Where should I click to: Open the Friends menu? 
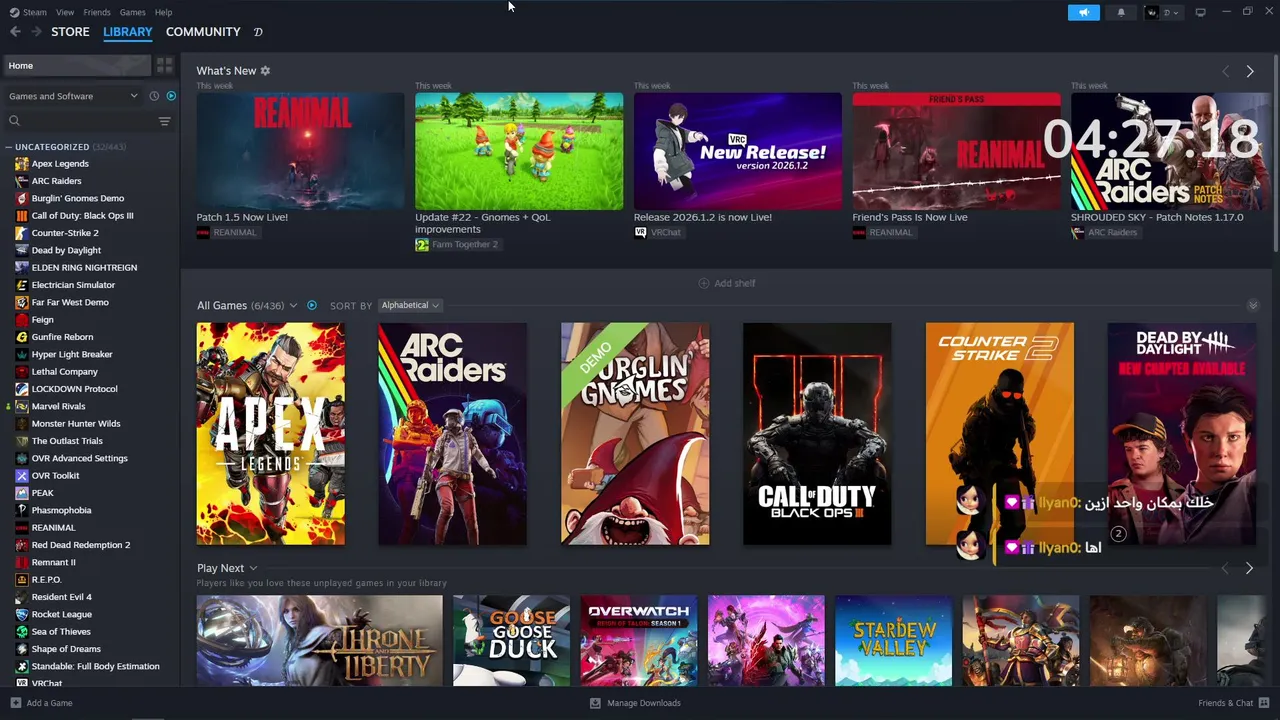tap(97, 12)
